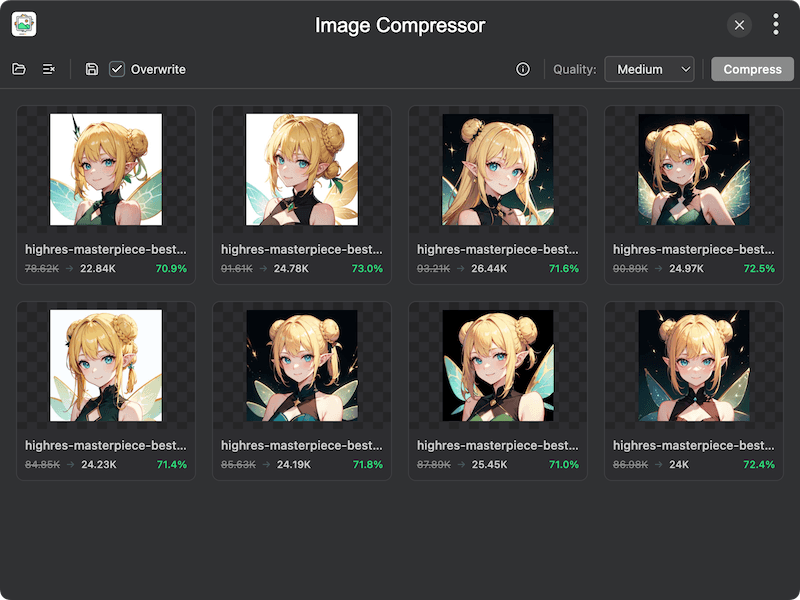Viewport: 800px width, 600px height.
Task: Open the info panel
Action: coord(521,69)
